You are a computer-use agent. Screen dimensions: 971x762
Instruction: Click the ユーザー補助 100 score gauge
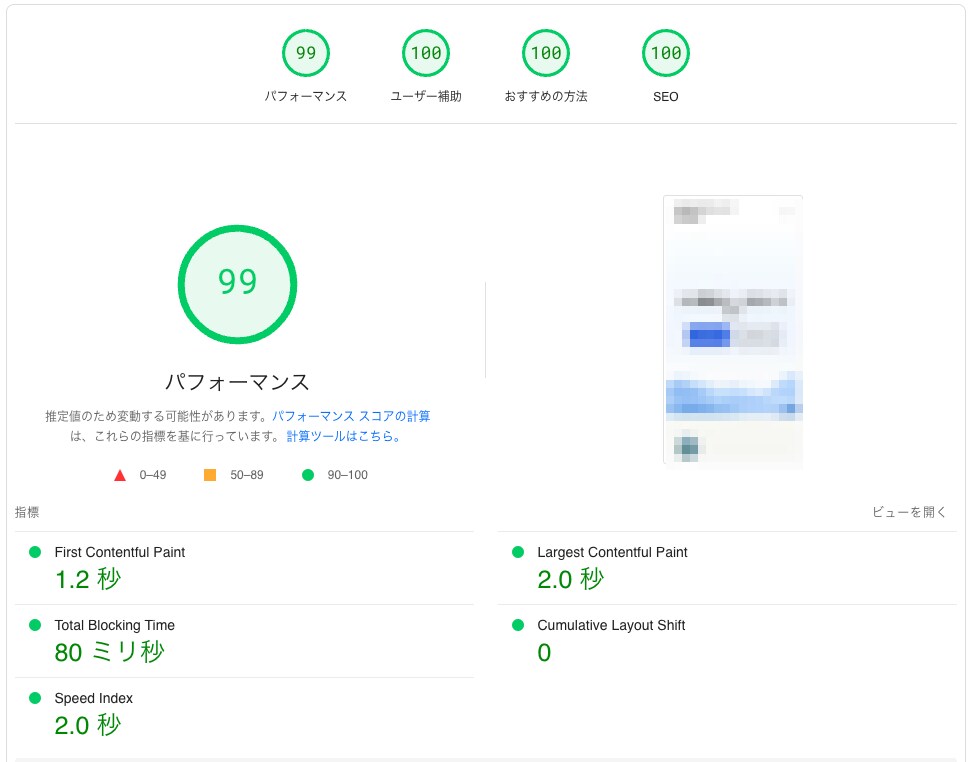(426, 53)
